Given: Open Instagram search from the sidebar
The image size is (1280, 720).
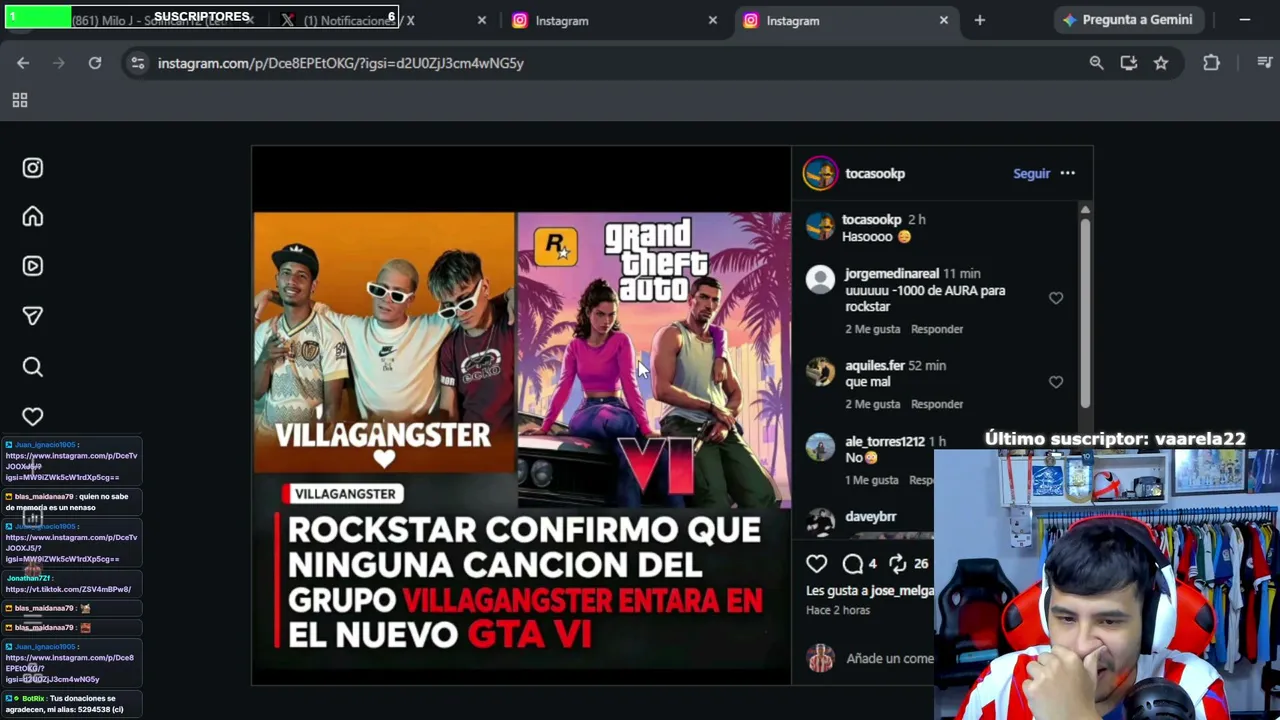Looking at the screenshot, I should [33, 367].
